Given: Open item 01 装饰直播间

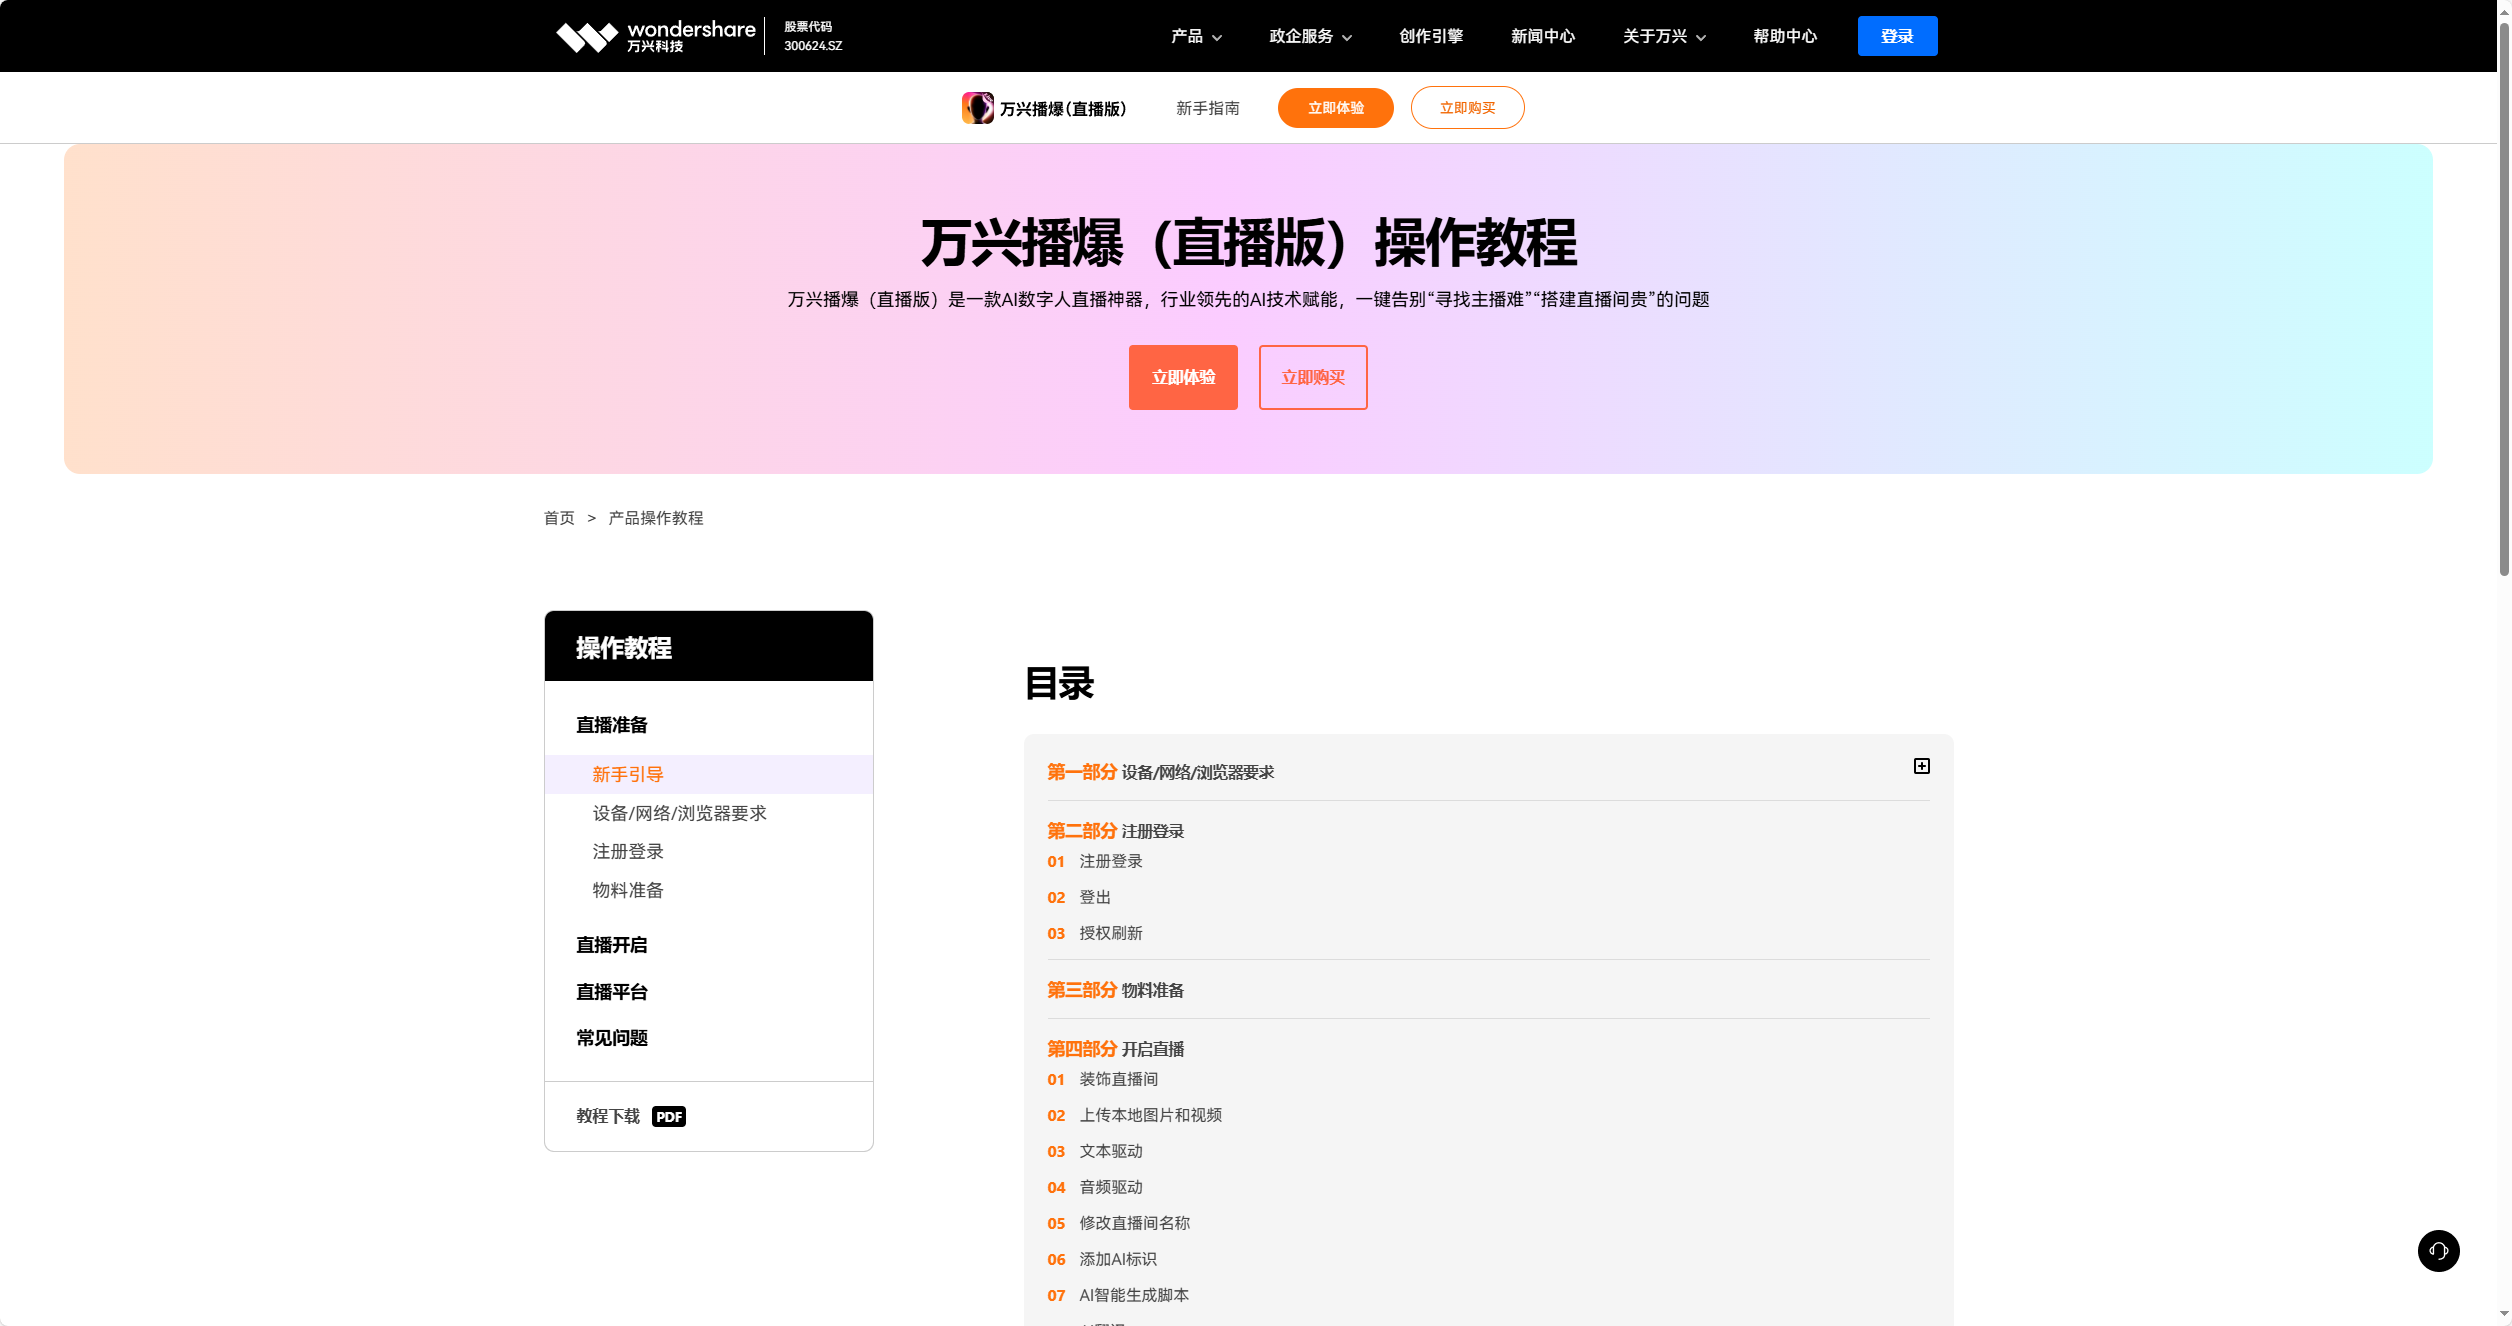Looking at the screenshot, I should (x=1103, y=1079).
